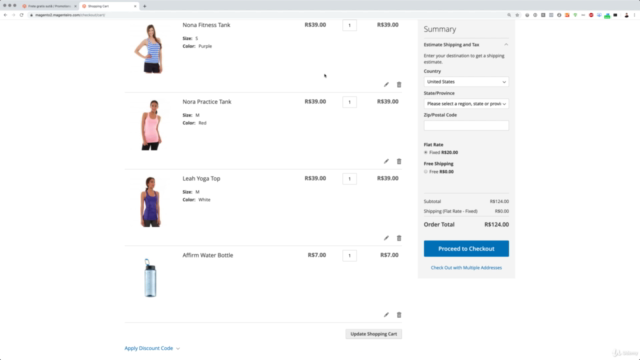Switch to the first Promotions tab
640x360 pixels.
tap(48, 6)
